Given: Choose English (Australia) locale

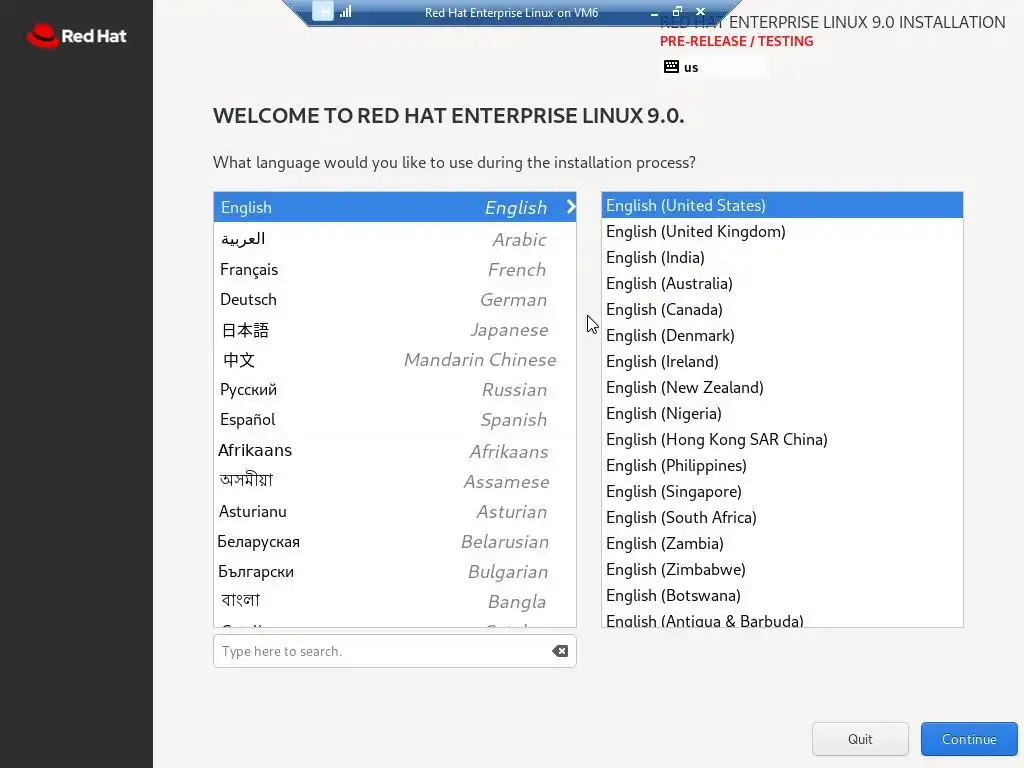Looking at the screenshot, I should pyautogui.click(x=782, y=283).
